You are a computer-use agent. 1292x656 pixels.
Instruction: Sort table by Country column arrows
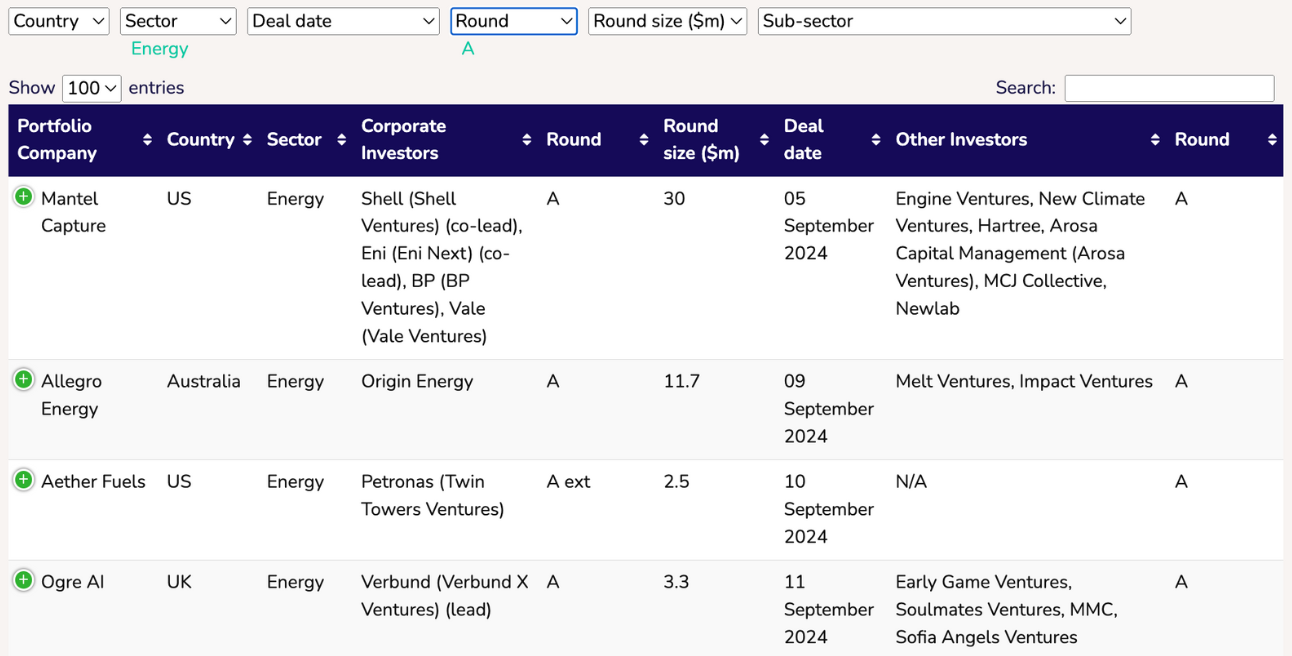click(x=247, y=140)
